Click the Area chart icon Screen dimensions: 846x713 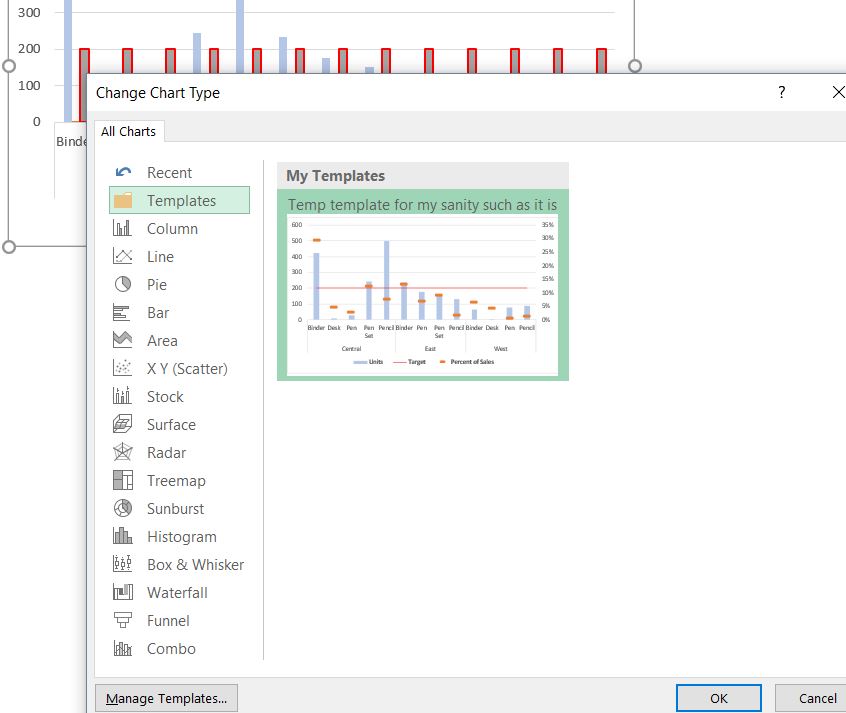coord(122,339)
